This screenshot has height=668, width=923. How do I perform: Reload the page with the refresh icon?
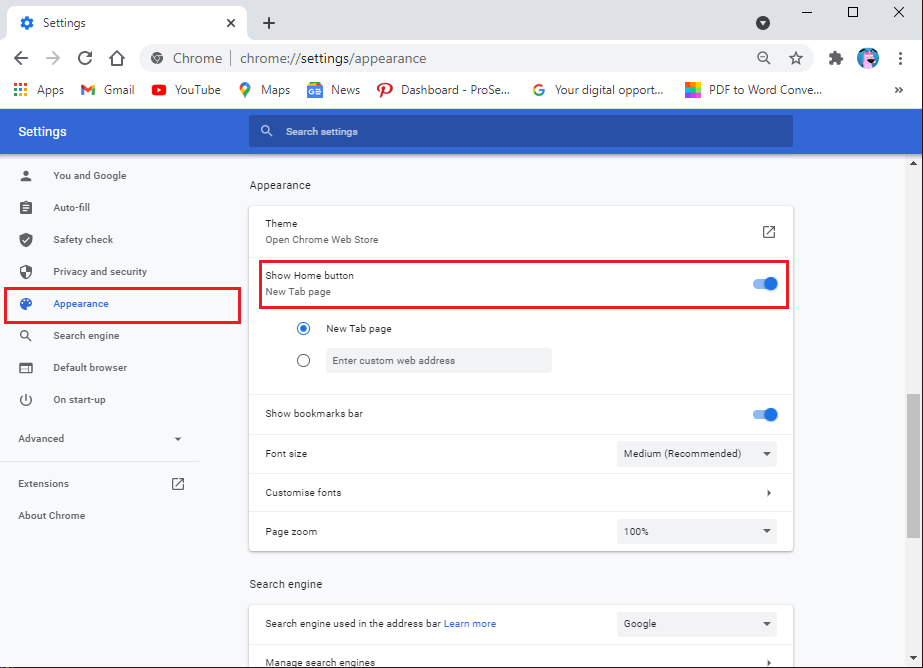coord(85,58)
